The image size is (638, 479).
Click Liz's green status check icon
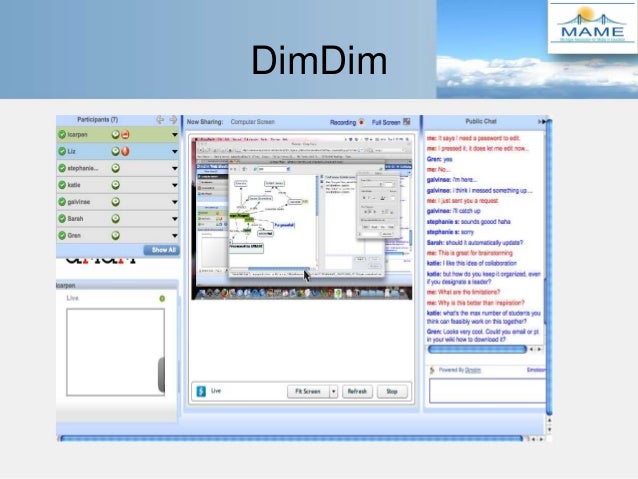[62, 151]
